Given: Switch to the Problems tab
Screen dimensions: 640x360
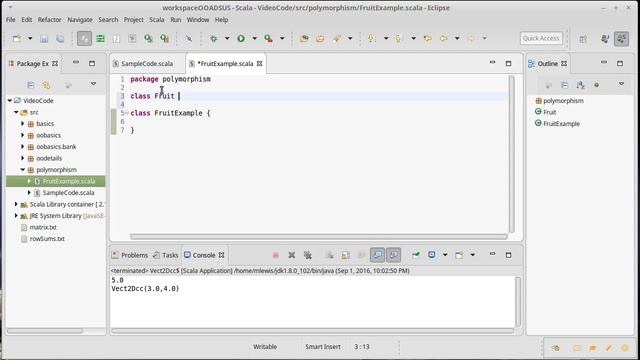Looking at the screenshot, I should coord(134,255).
